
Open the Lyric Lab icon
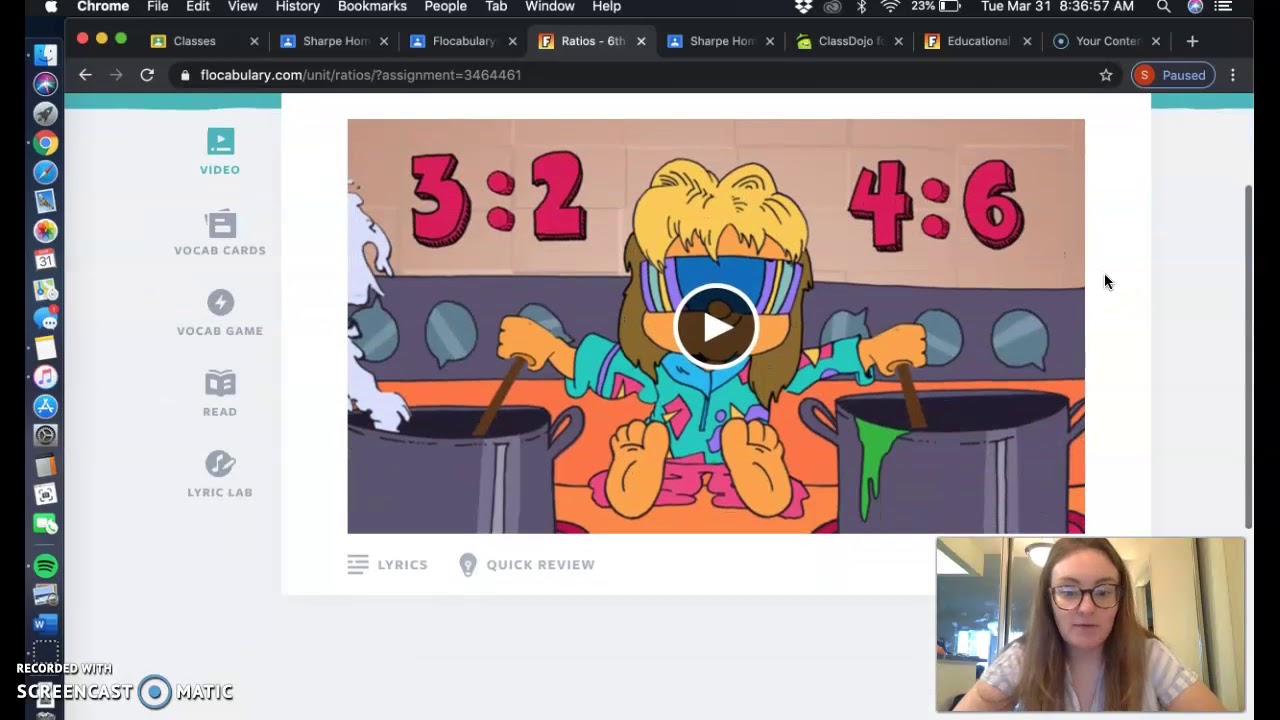tap(220, 464)
